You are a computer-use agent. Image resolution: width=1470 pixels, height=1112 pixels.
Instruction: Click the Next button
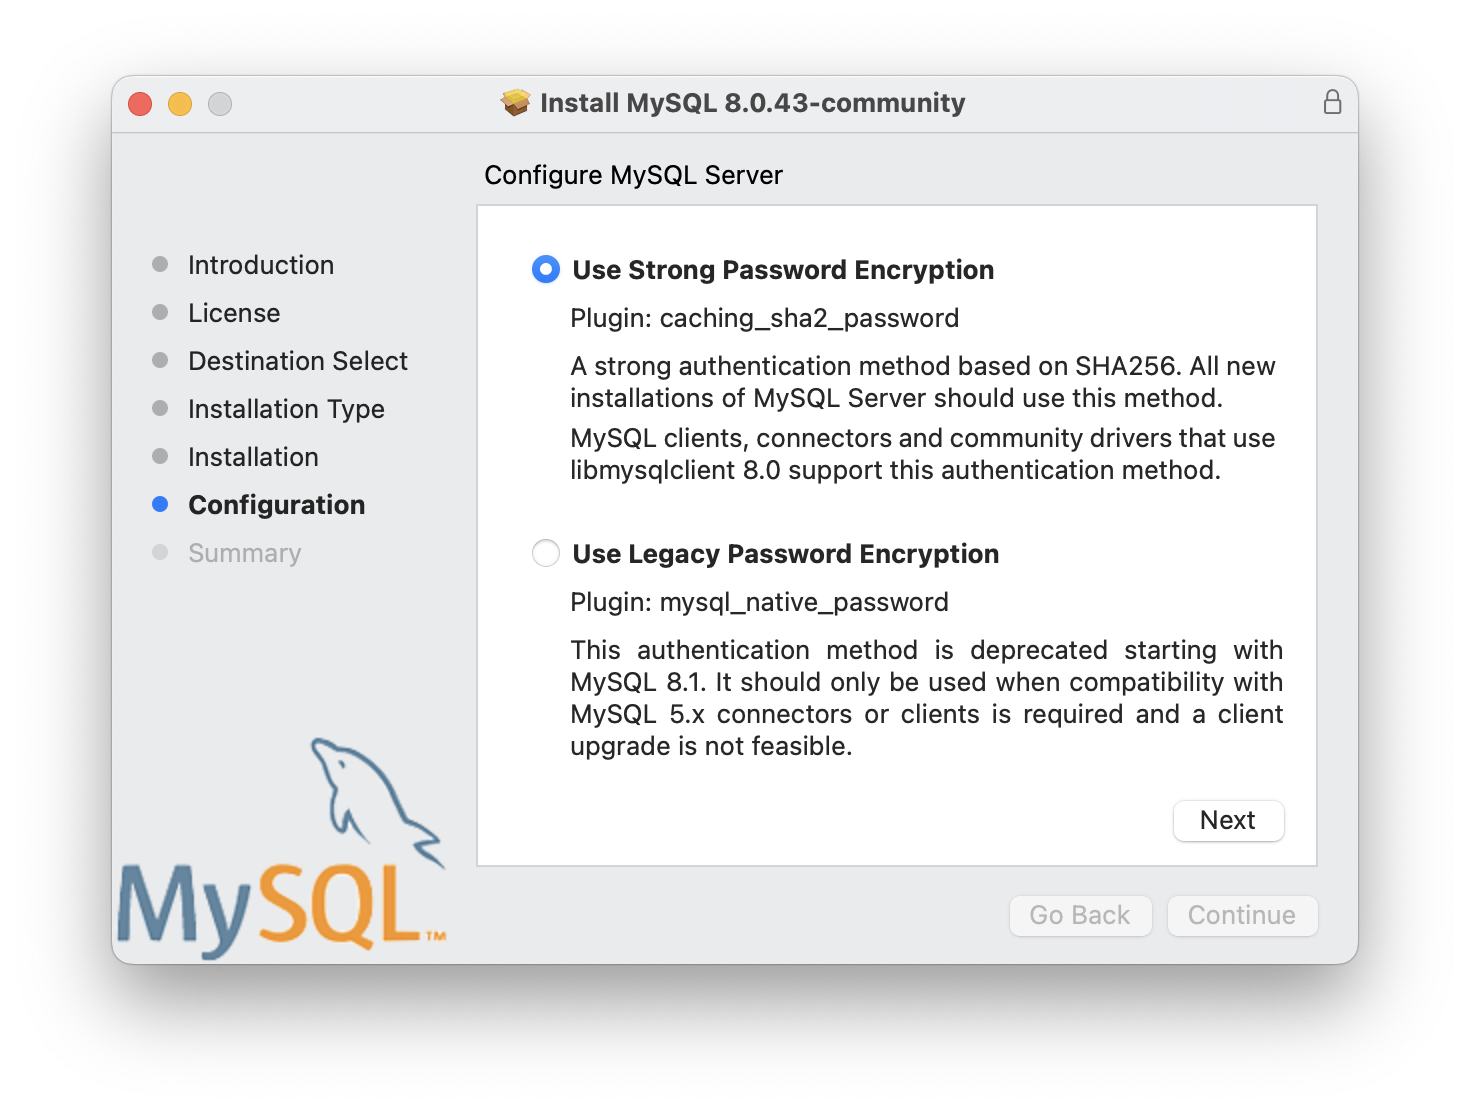1228,820
